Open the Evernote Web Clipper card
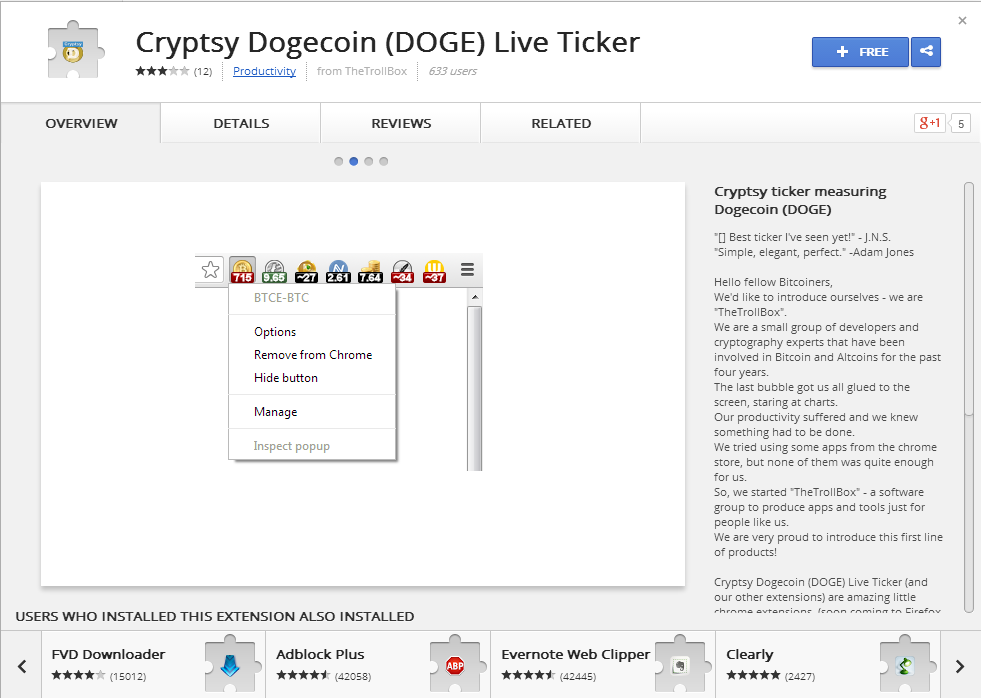The height and width of the screenshot is (698, 981). point(603,665)
